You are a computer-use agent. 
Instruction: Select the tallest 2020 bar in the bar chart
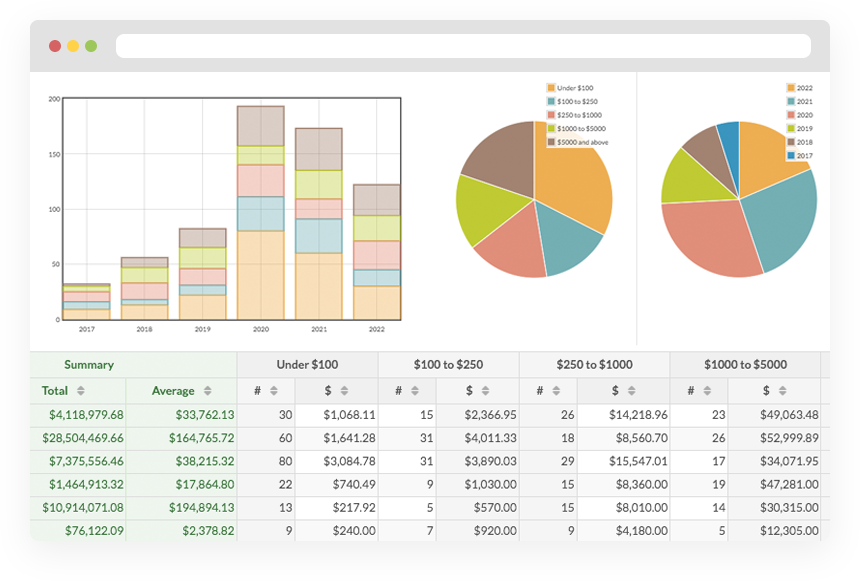click(x=262, y=210)
